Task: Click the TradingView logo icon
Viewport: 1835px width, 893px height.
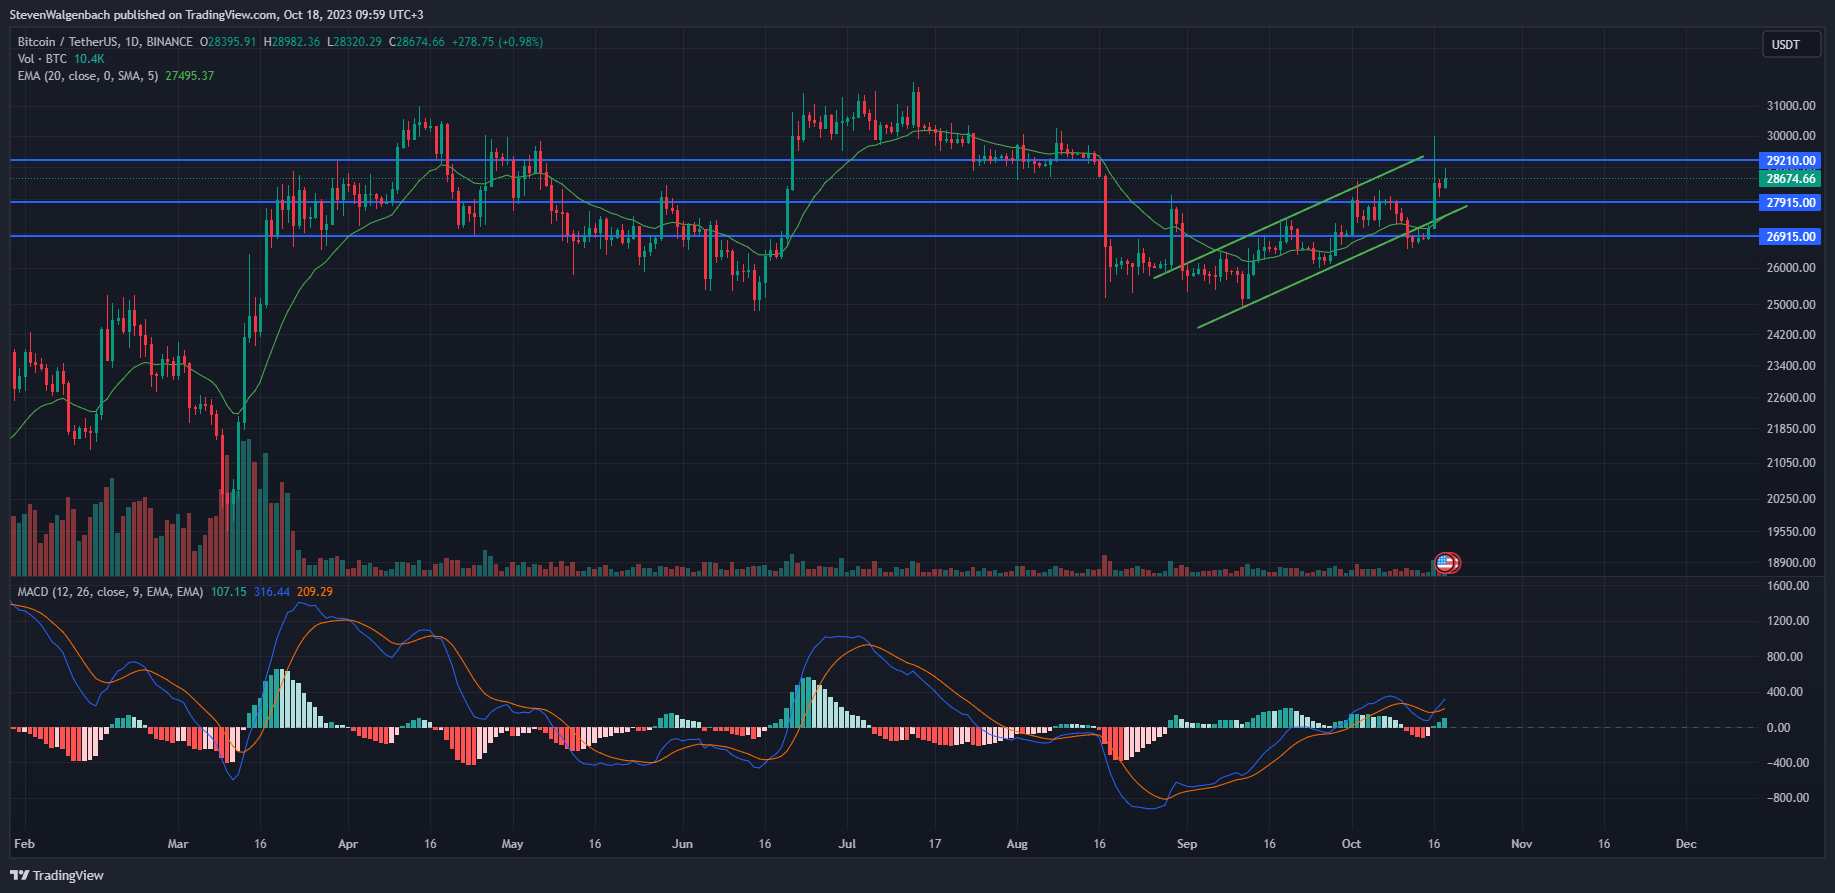Action: [x=19, y=875]
